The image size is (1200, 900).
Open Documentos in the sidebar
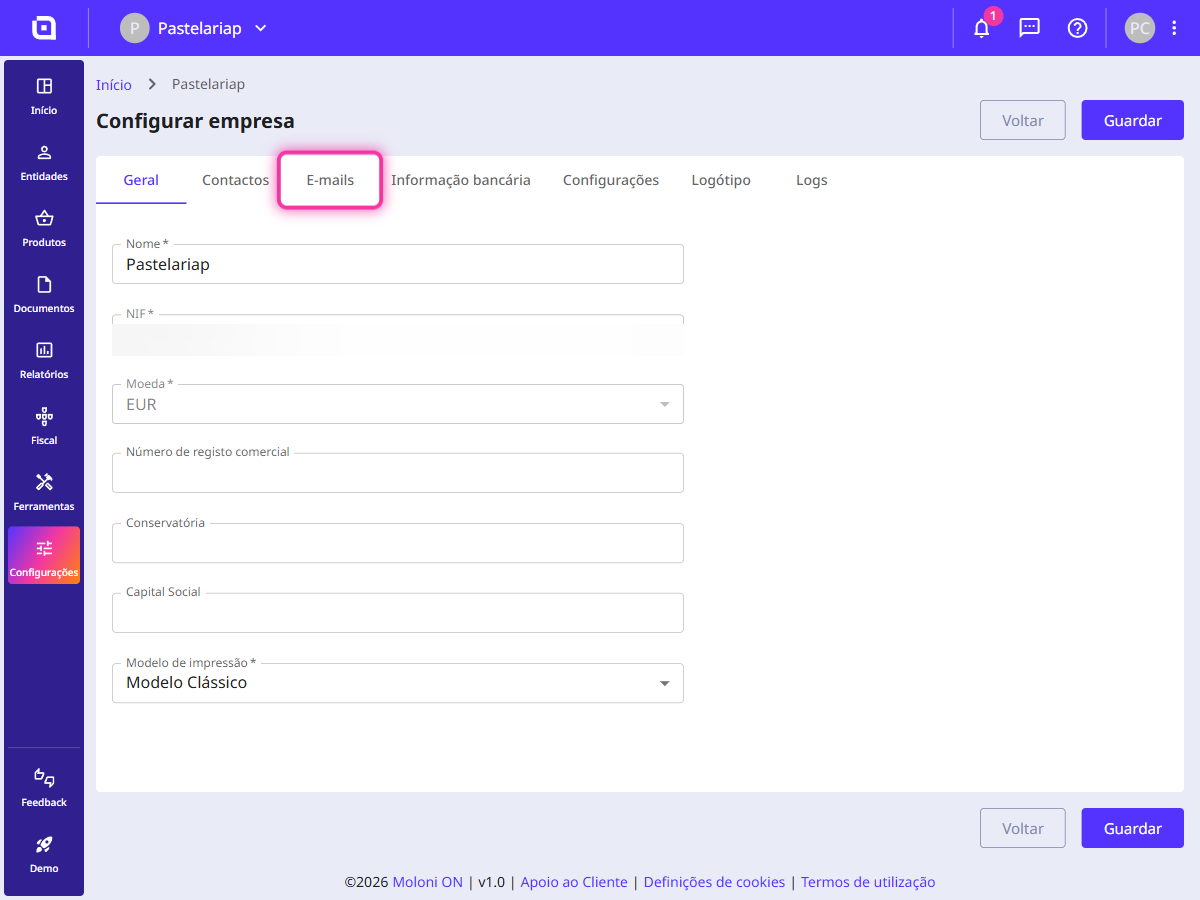44,294
